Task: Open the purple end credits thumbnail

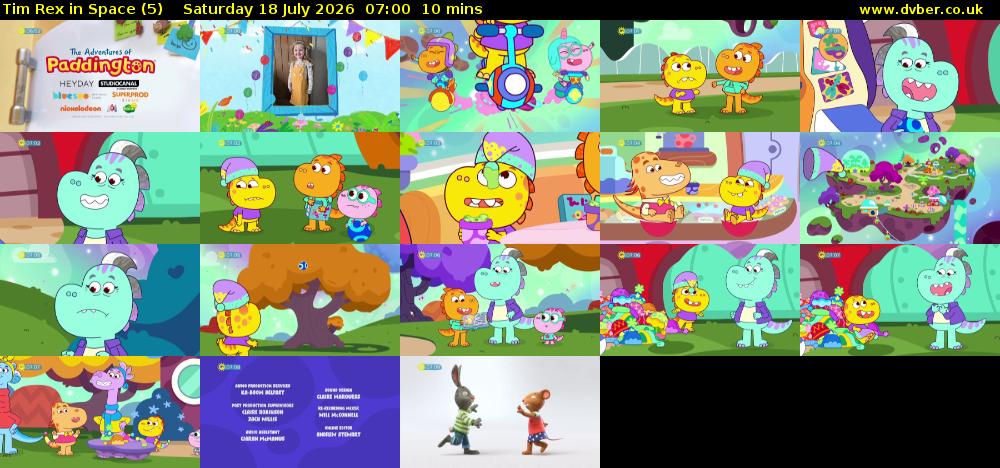Action: tap(300, 412)
